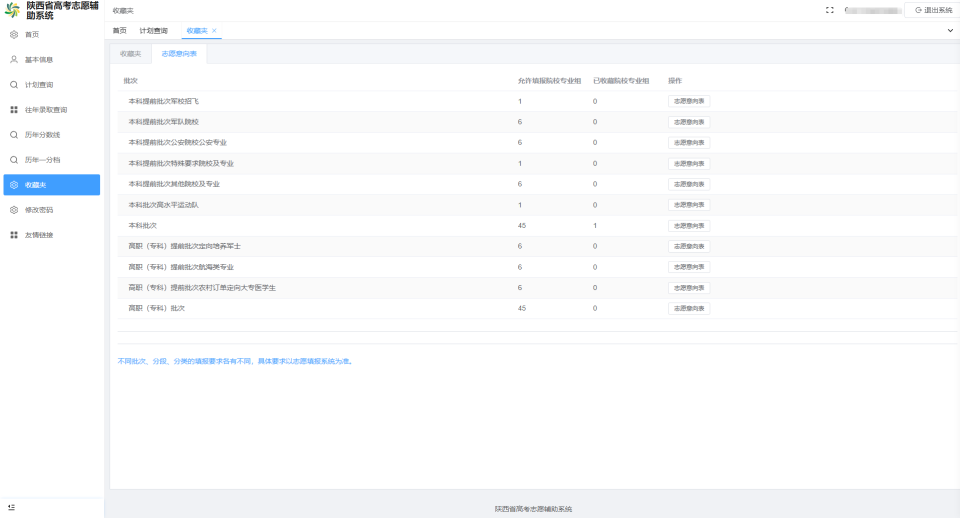The width and height of the screenshot is (960, 518).
Task: Click the blue notice text 不同批次、分段、分类的填报要求
Action: [x=235, y=361]
